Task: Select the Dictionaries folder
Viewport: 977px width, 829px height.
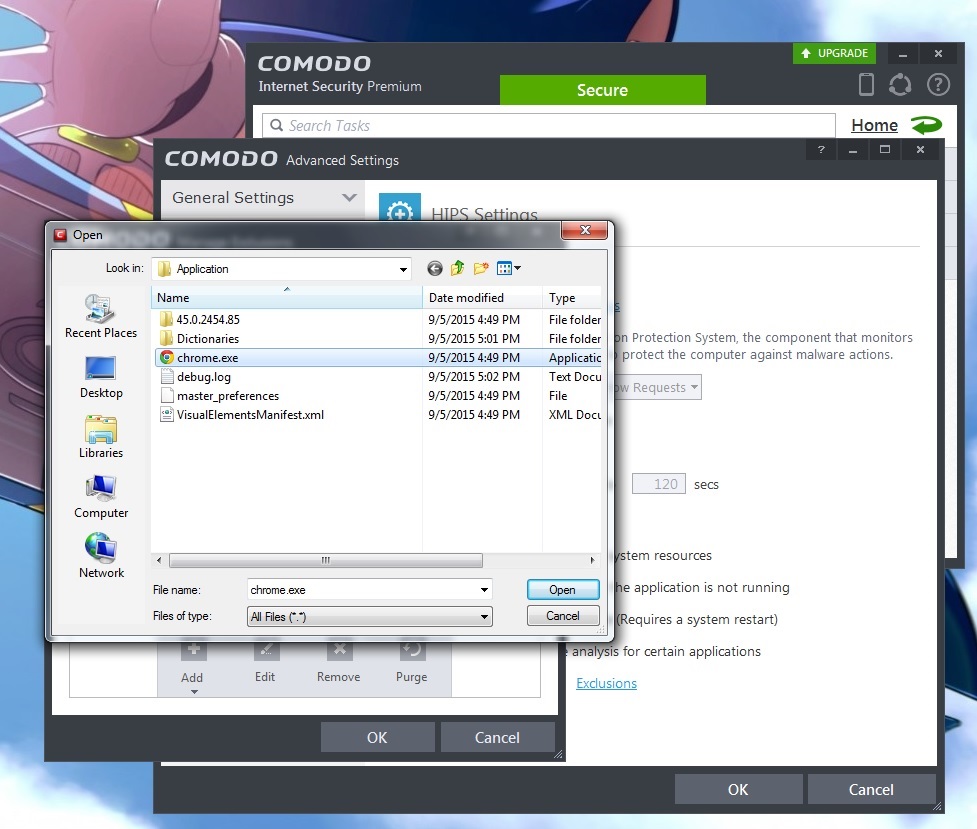Action: 379,338
